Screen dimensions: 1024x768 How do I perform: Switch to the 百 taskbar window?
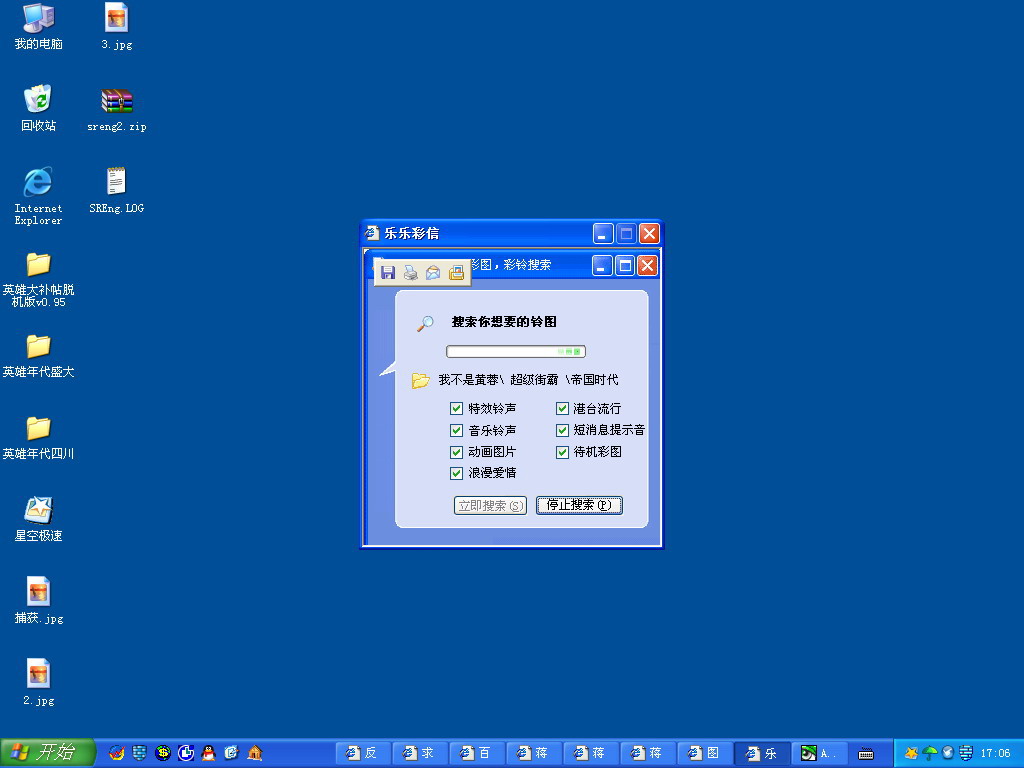point(476,753)
